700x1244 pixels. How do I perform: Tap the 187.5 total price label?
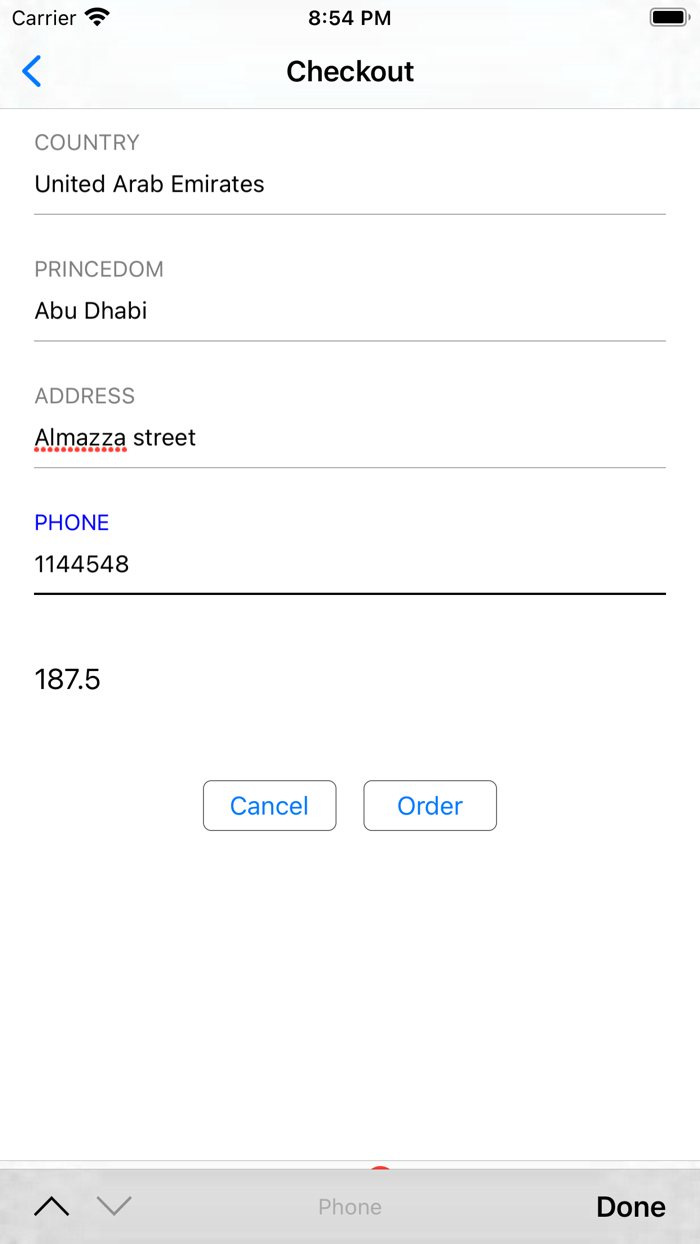coord(67,679)
